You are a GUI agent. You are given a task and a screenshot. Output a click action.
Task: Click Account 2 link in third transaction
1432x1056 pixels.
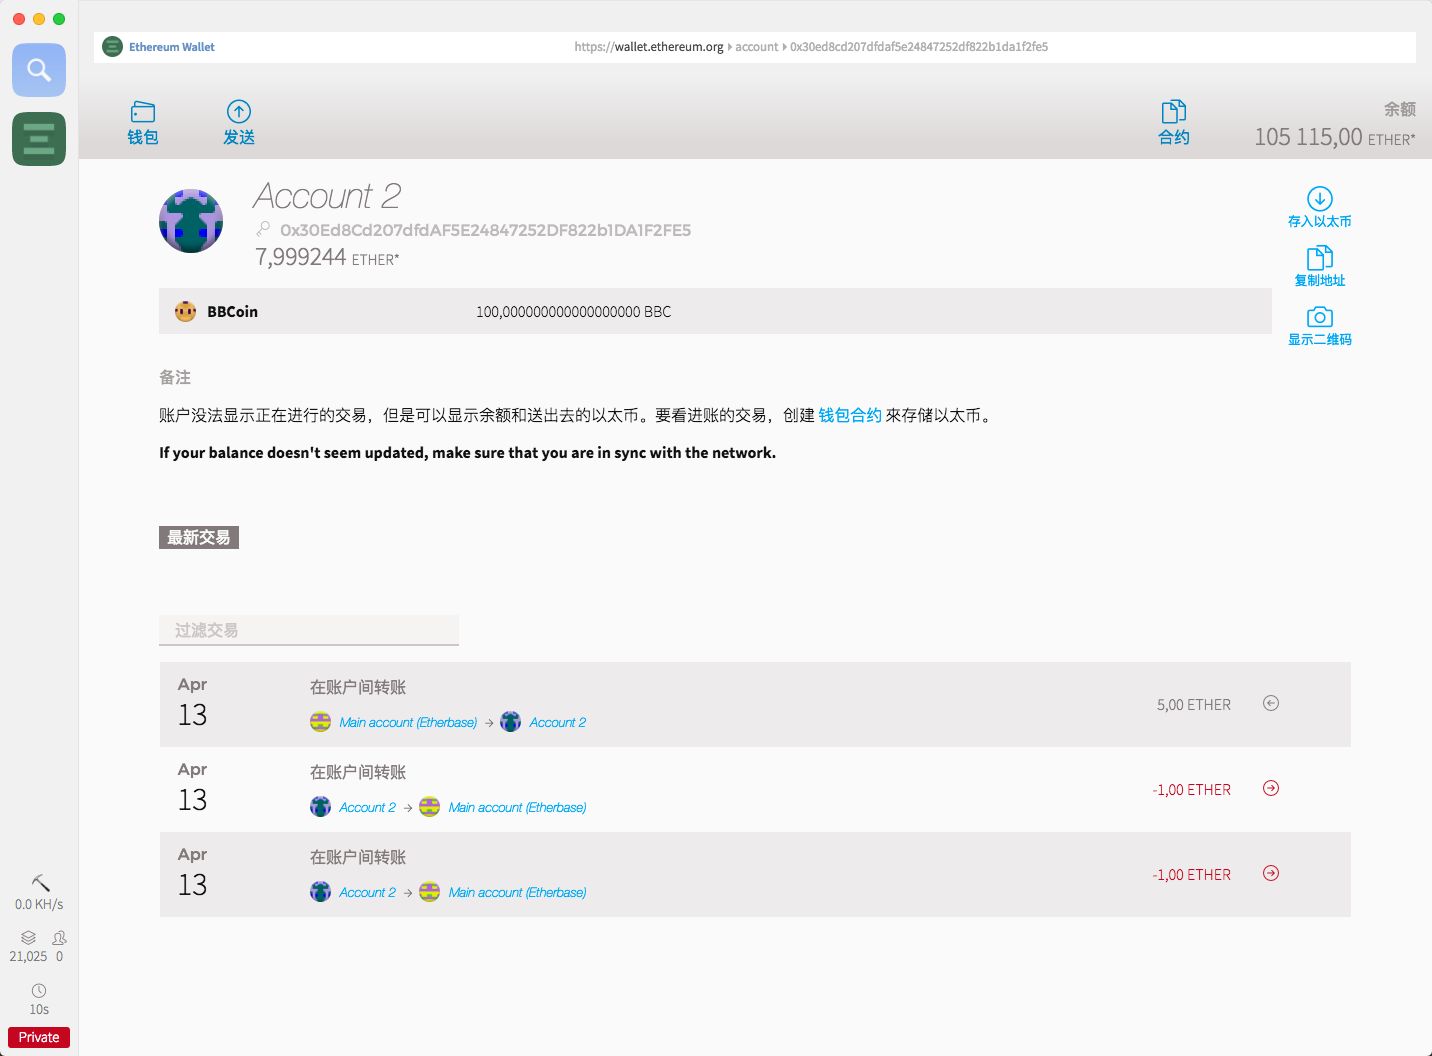tap(367, 892)
